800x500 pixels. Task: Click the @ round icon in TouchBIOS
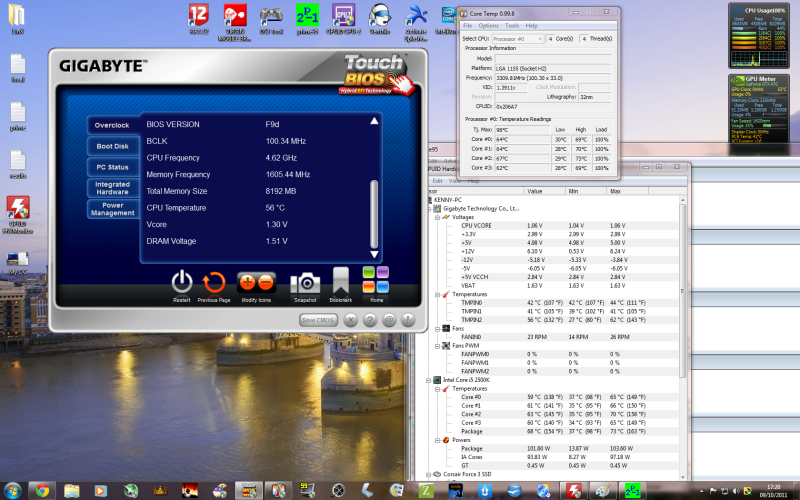(x=389, y=320)
